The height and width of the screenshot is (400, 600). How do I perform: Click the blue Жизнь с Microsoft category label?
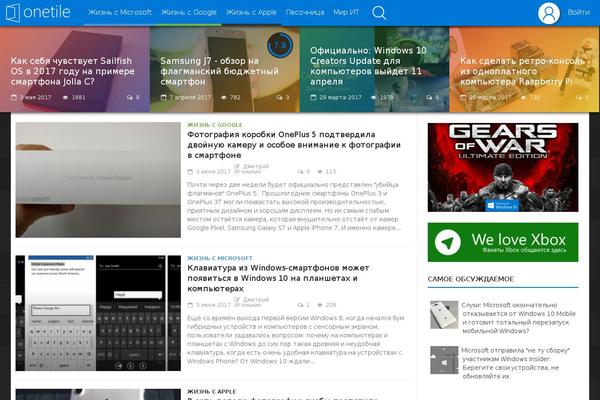click(x=220, y=258)
